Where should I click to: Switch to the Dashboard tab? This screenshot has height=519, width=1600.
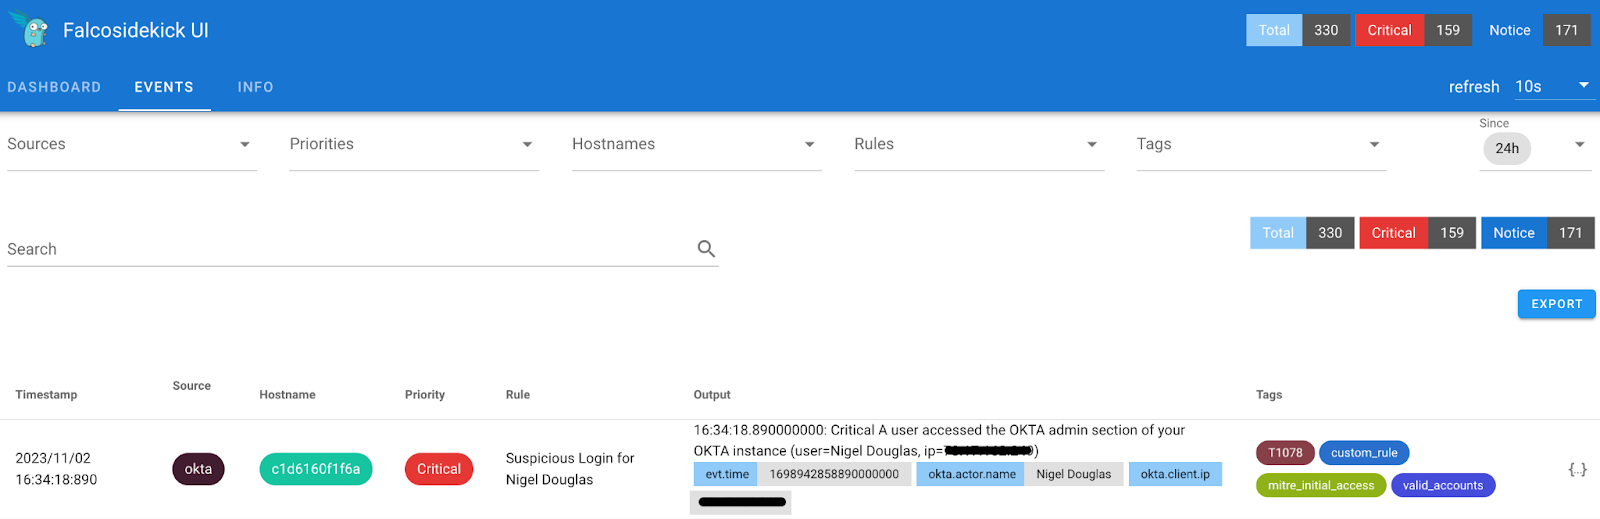54,87
